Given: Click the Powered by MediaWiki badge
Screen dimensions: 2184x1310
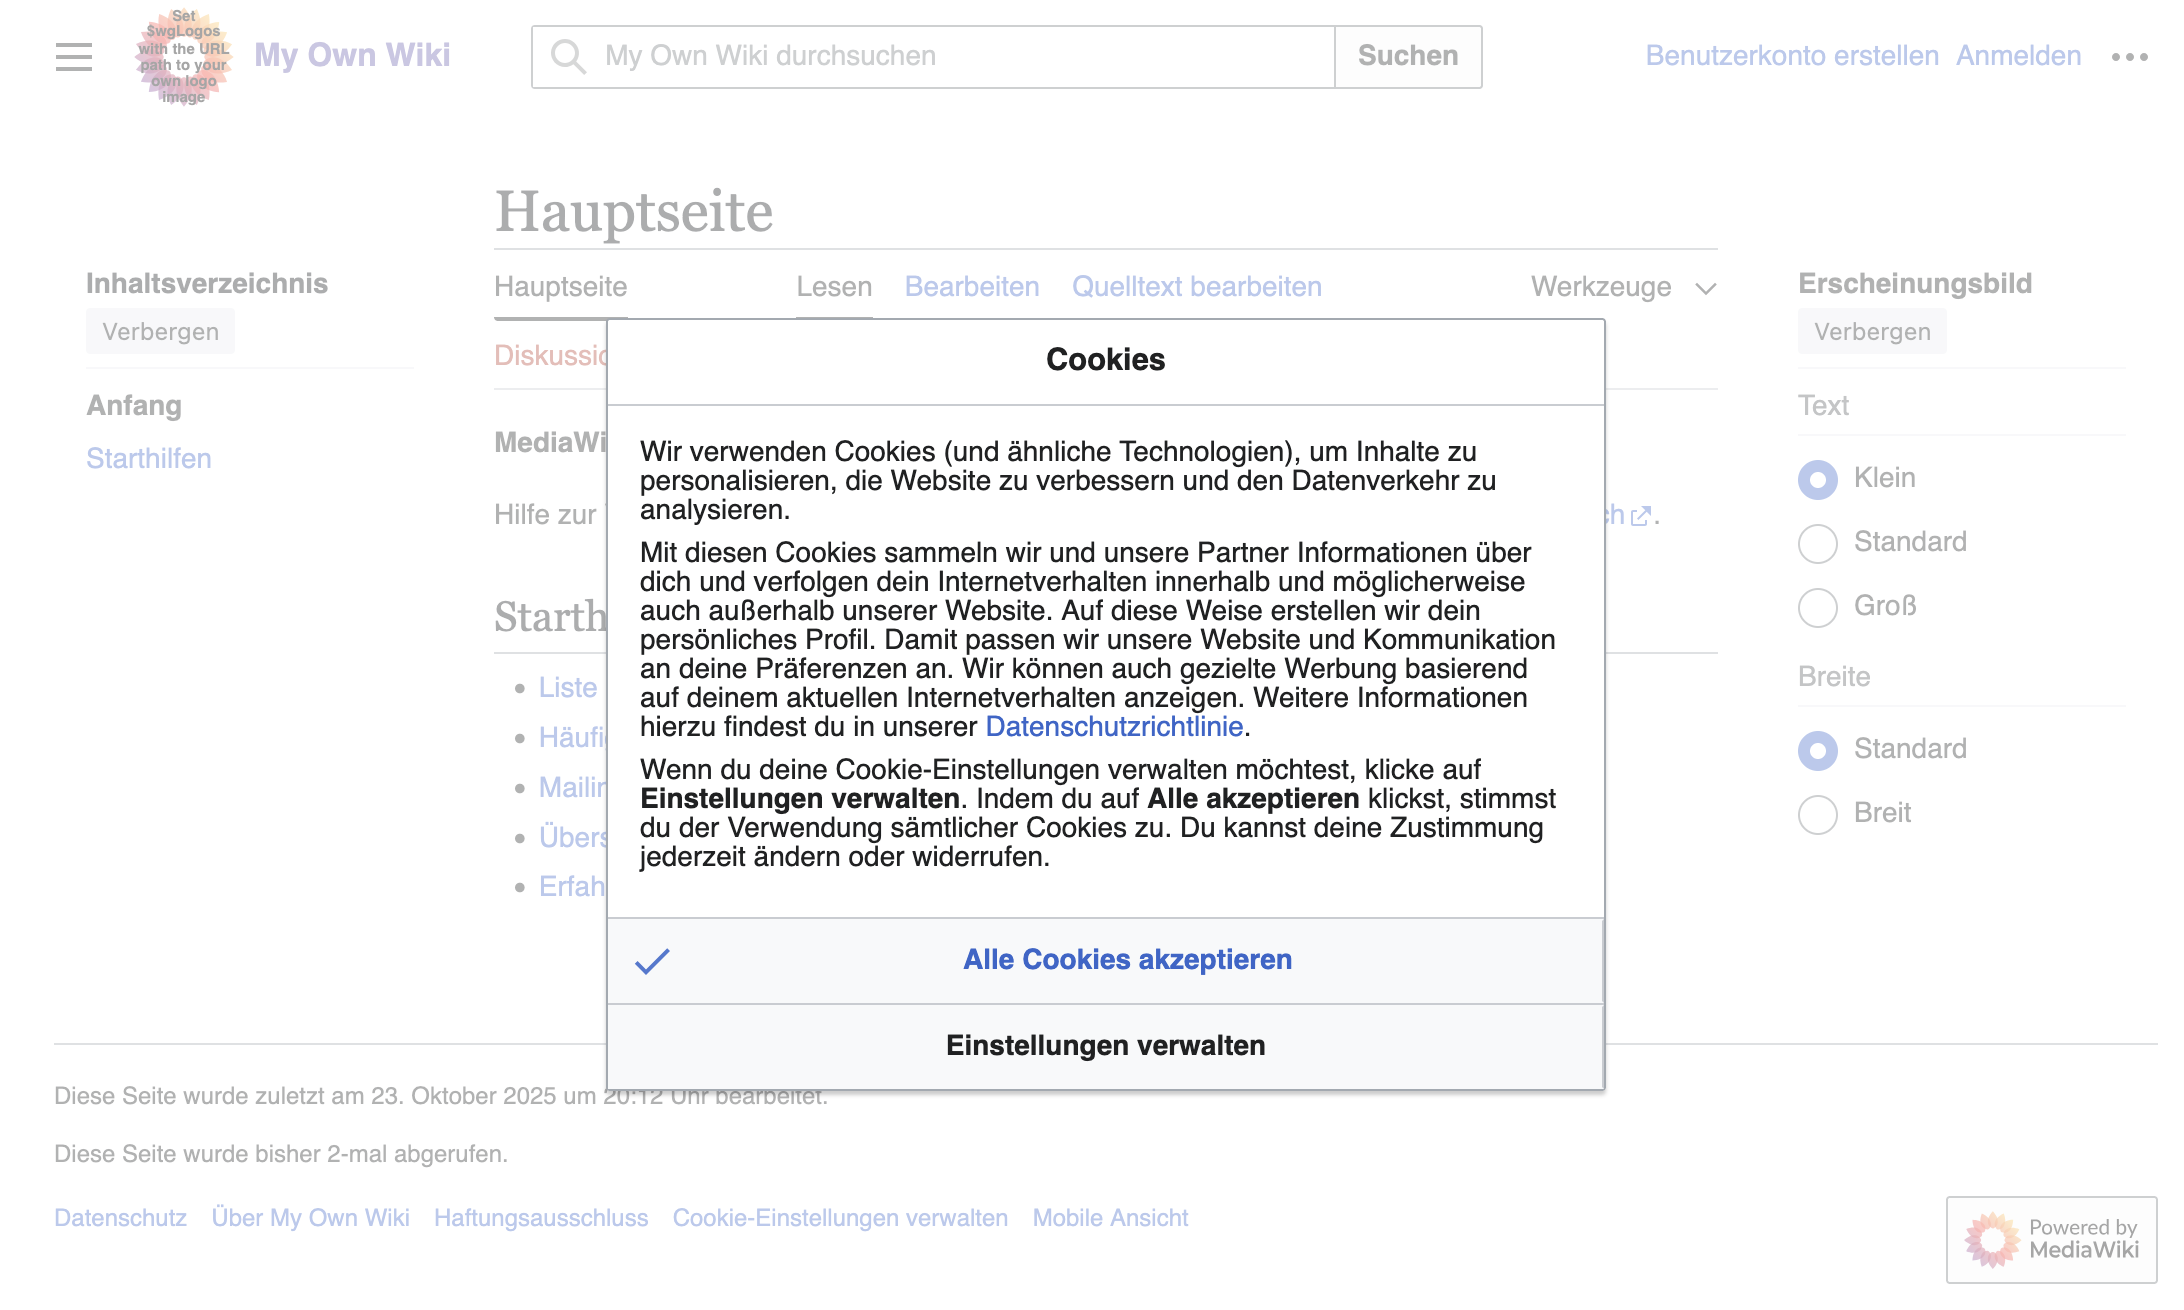Looking at the screenshot, I should pos(2051,1239).
